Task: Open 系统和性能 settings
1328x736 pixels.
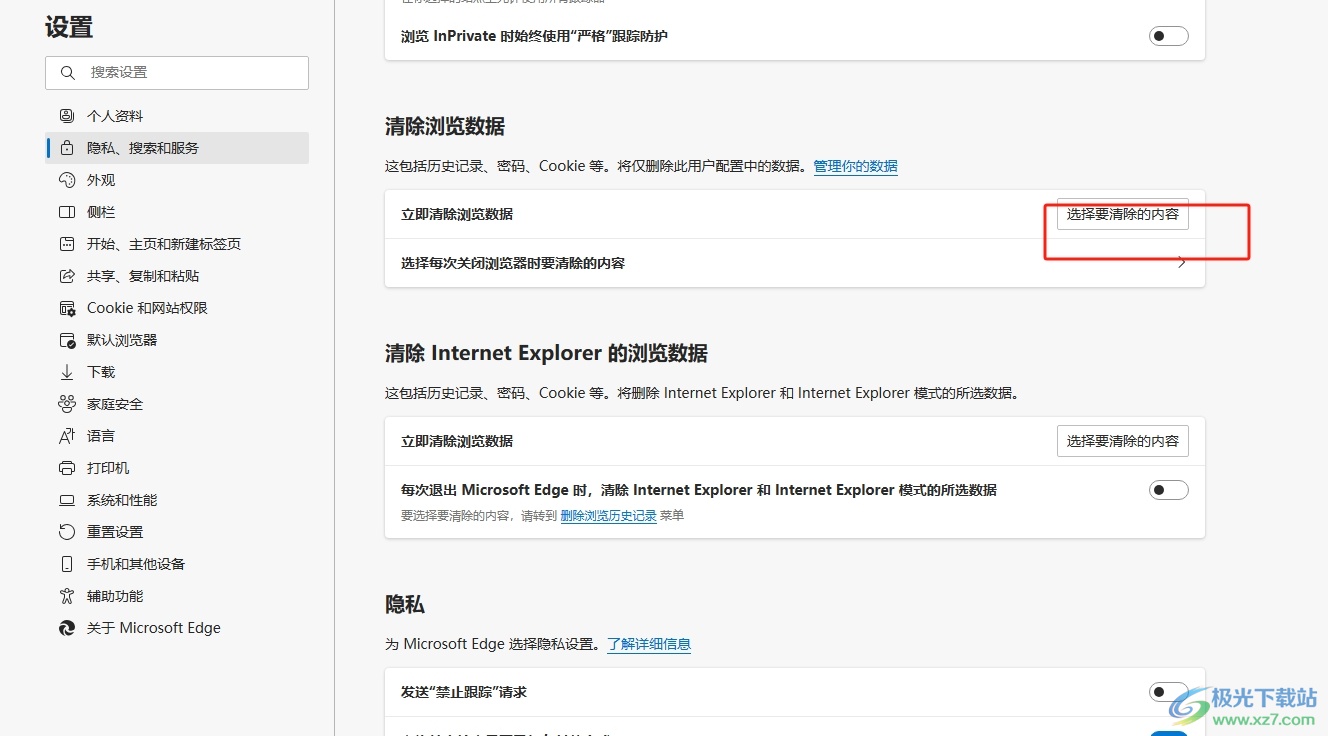Action: click(177, 500)
